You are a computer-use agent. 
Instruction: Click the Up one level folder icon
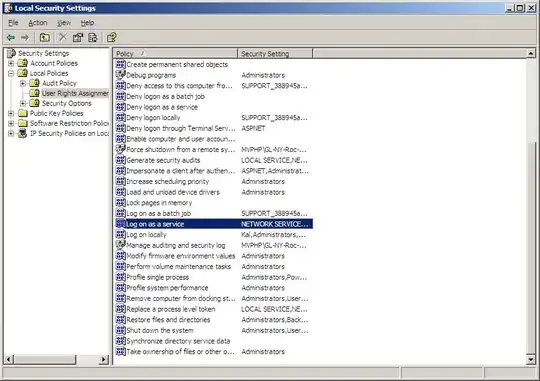pos(44,37)
